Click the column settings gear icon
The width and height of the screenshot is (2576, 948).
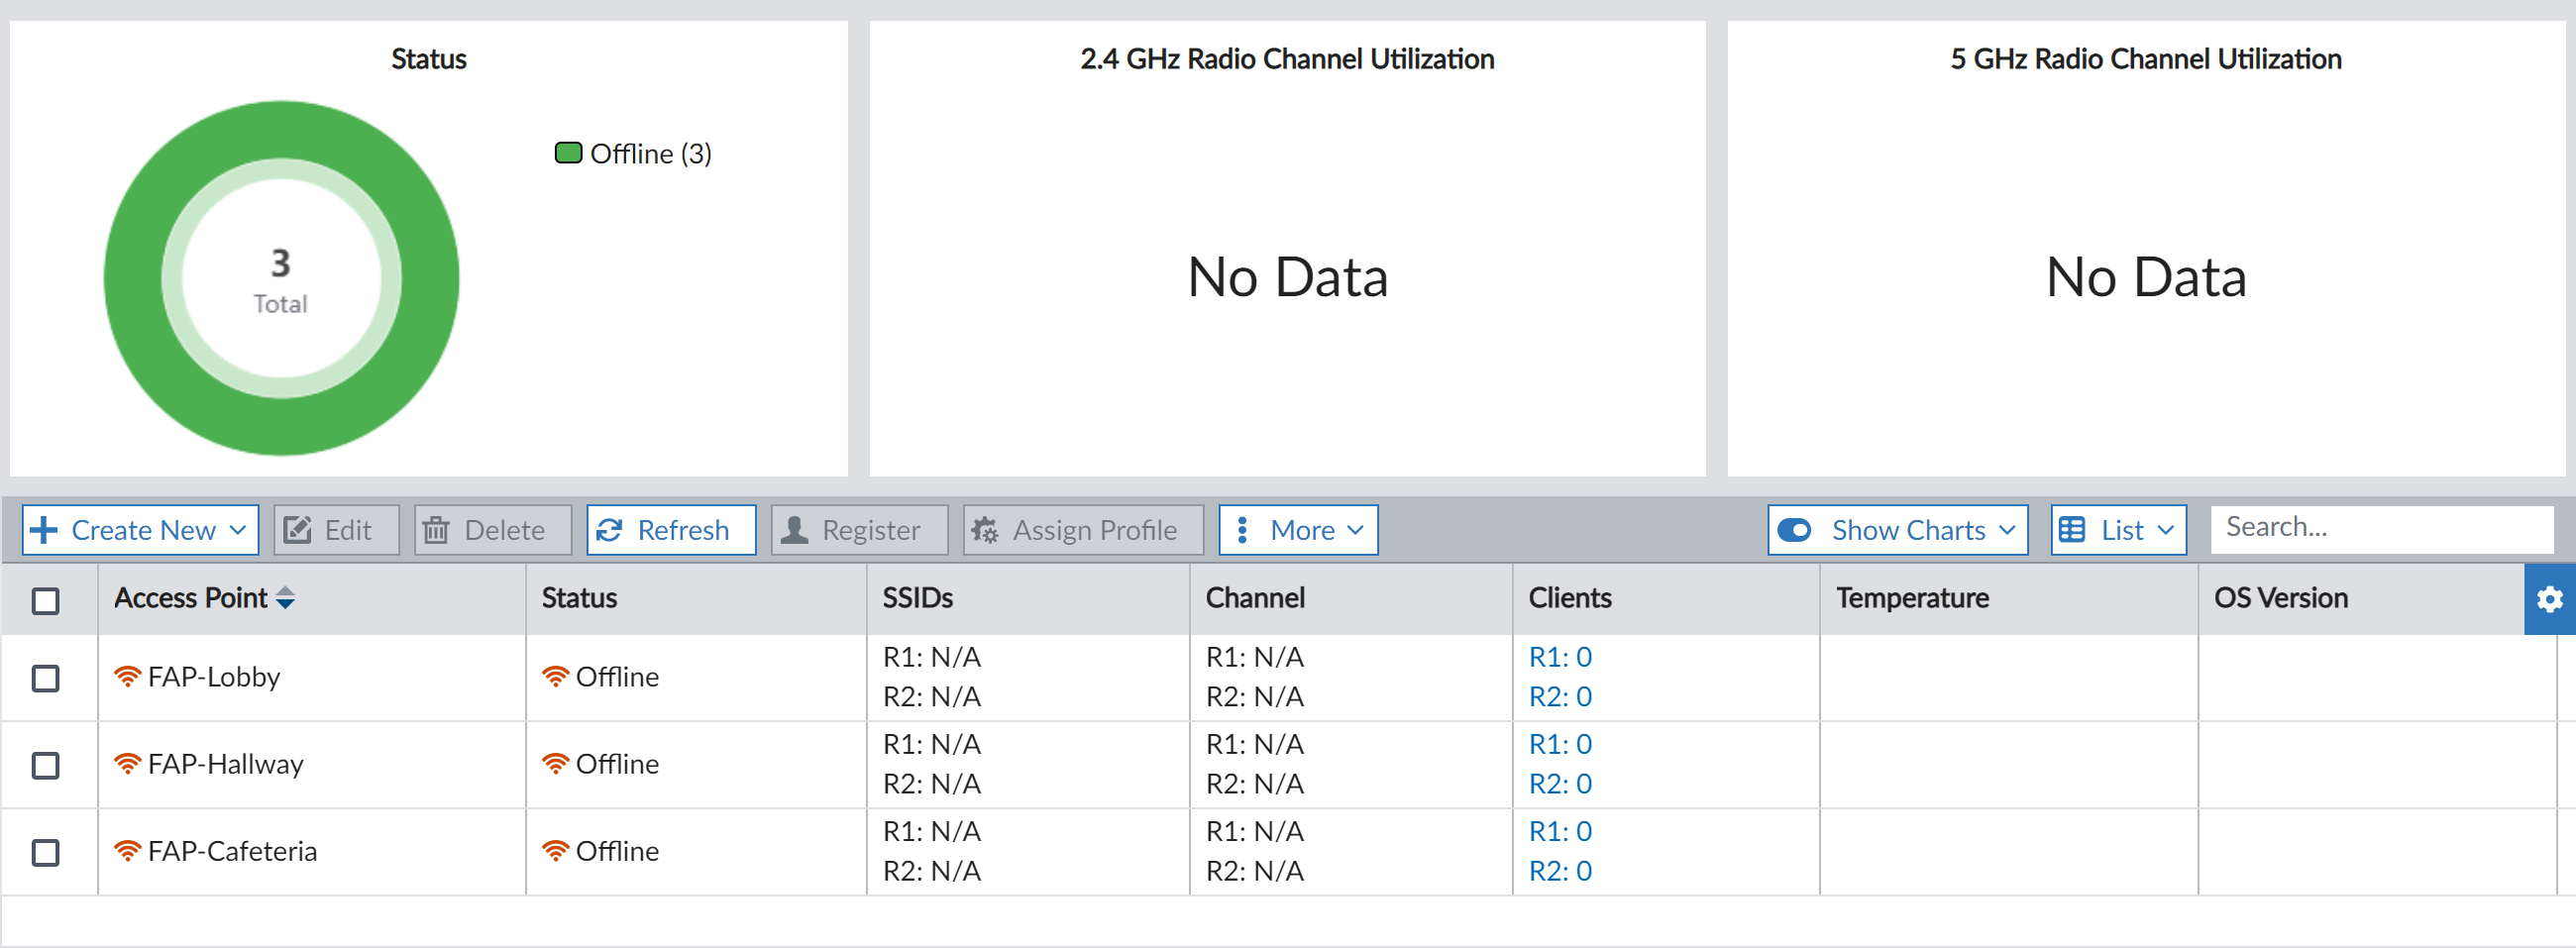coord(2548,599)
